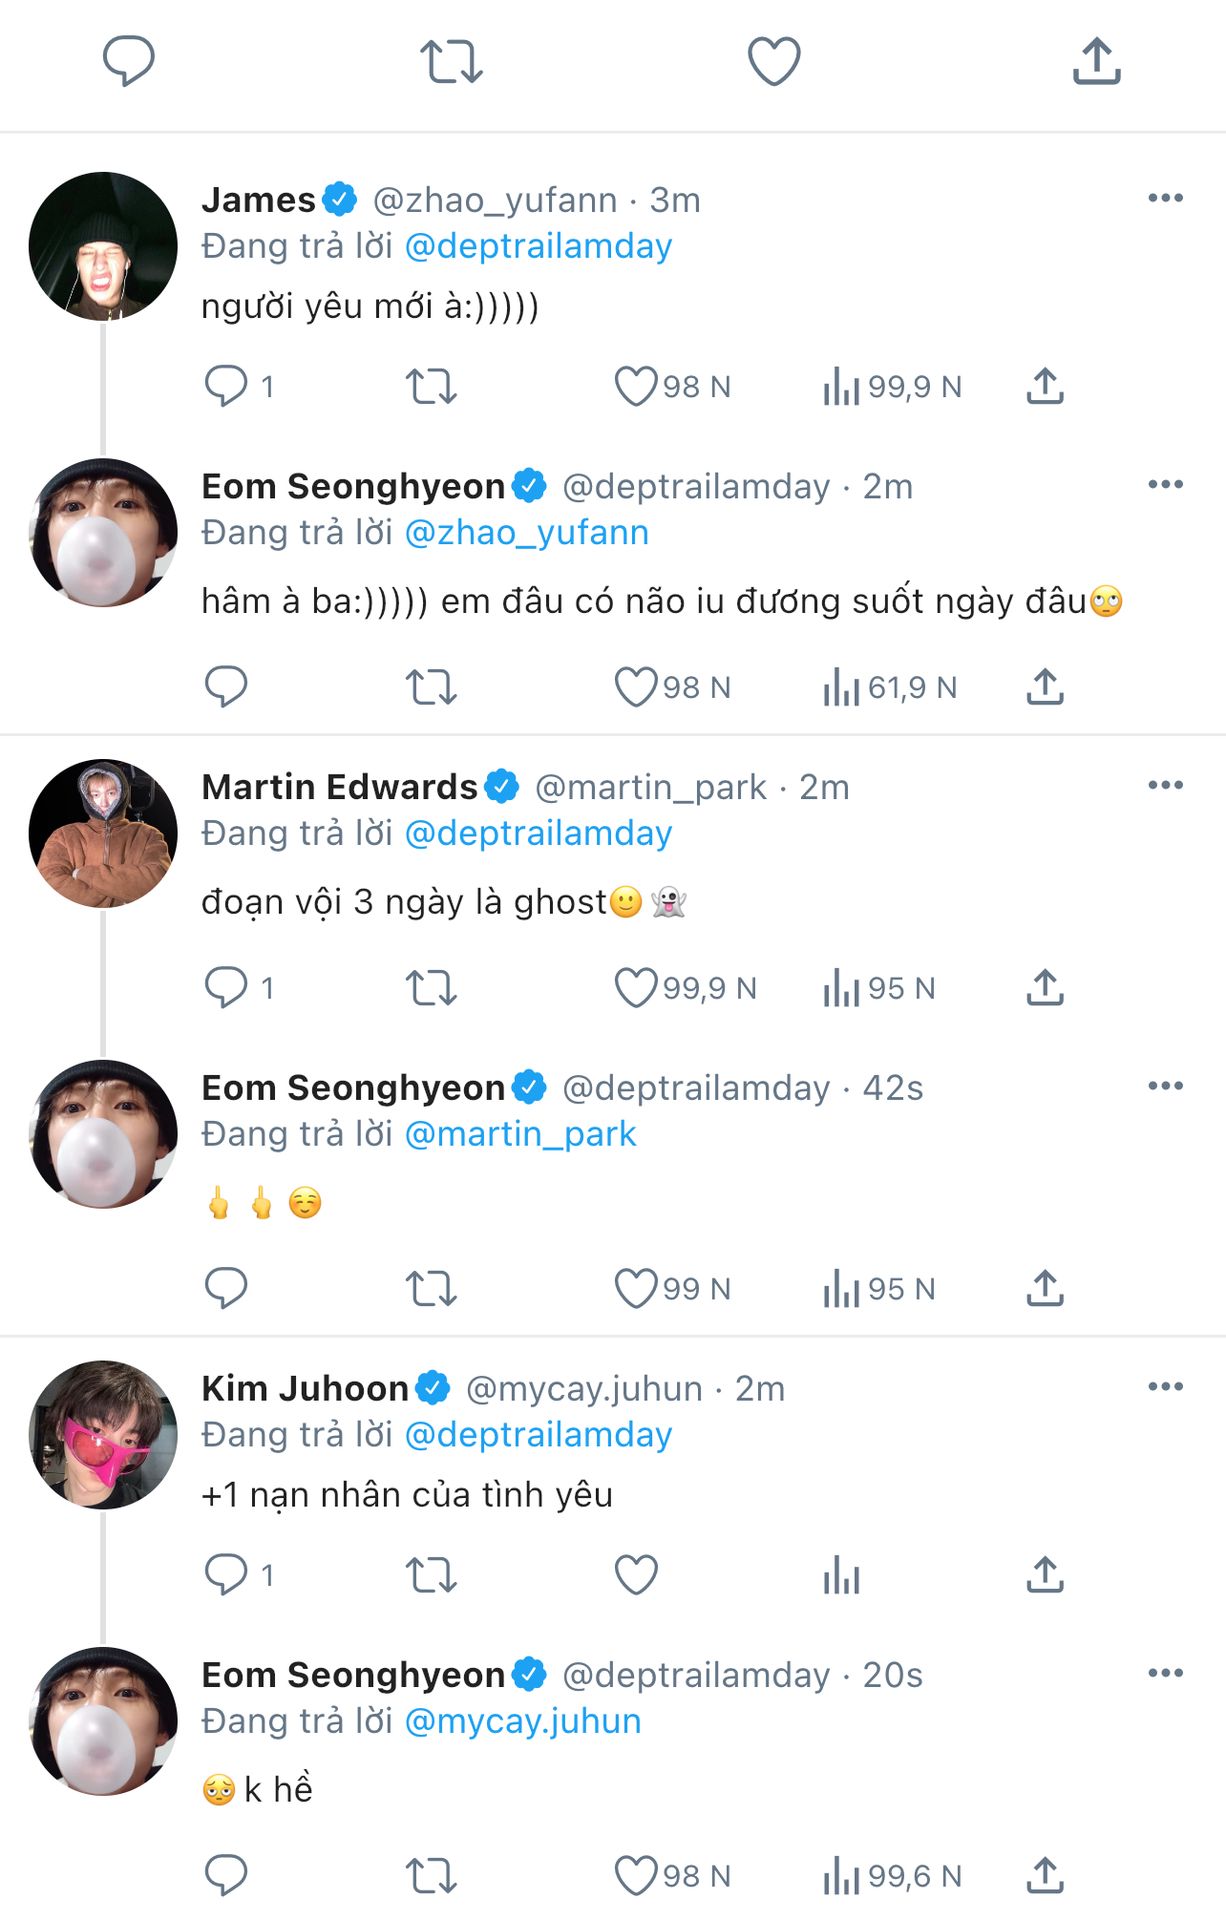Screen dimensions: 1226x1920
Task: Like Martin Edwards' tweet with 99,9 N
Action: coord(636,988)
